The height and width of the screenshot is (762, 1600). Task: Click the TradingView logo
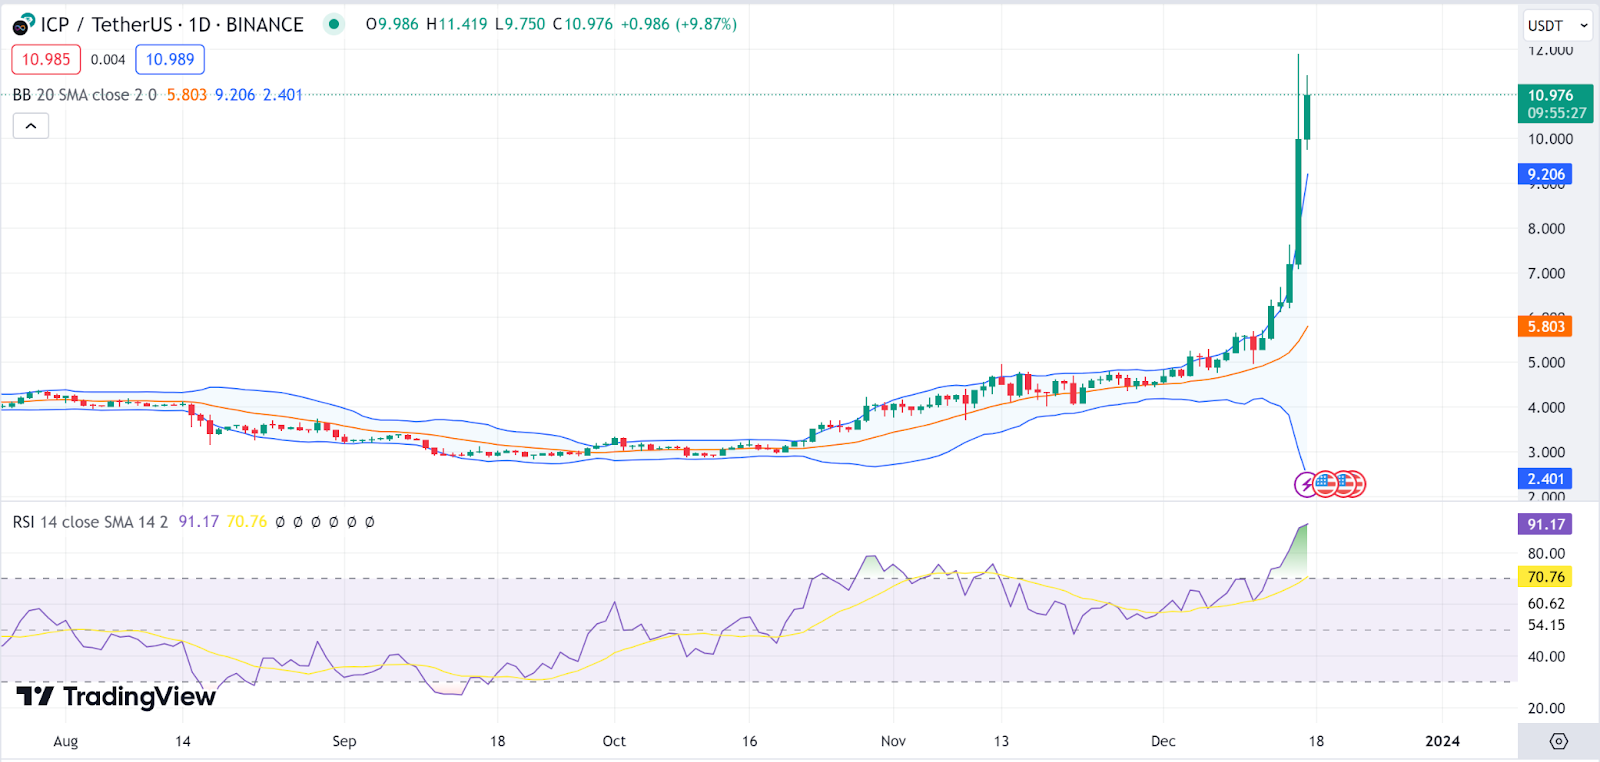coord(116,696)
